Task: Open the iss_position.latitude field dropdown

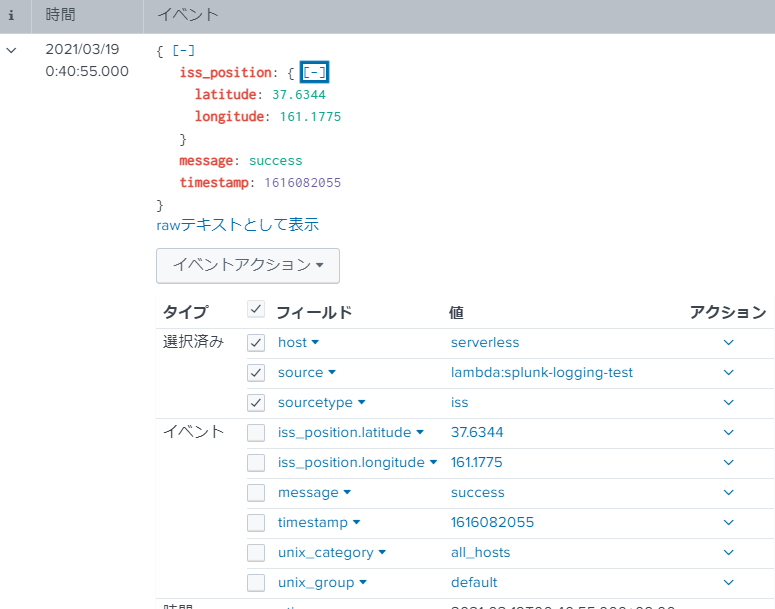Action: [350, 433]
